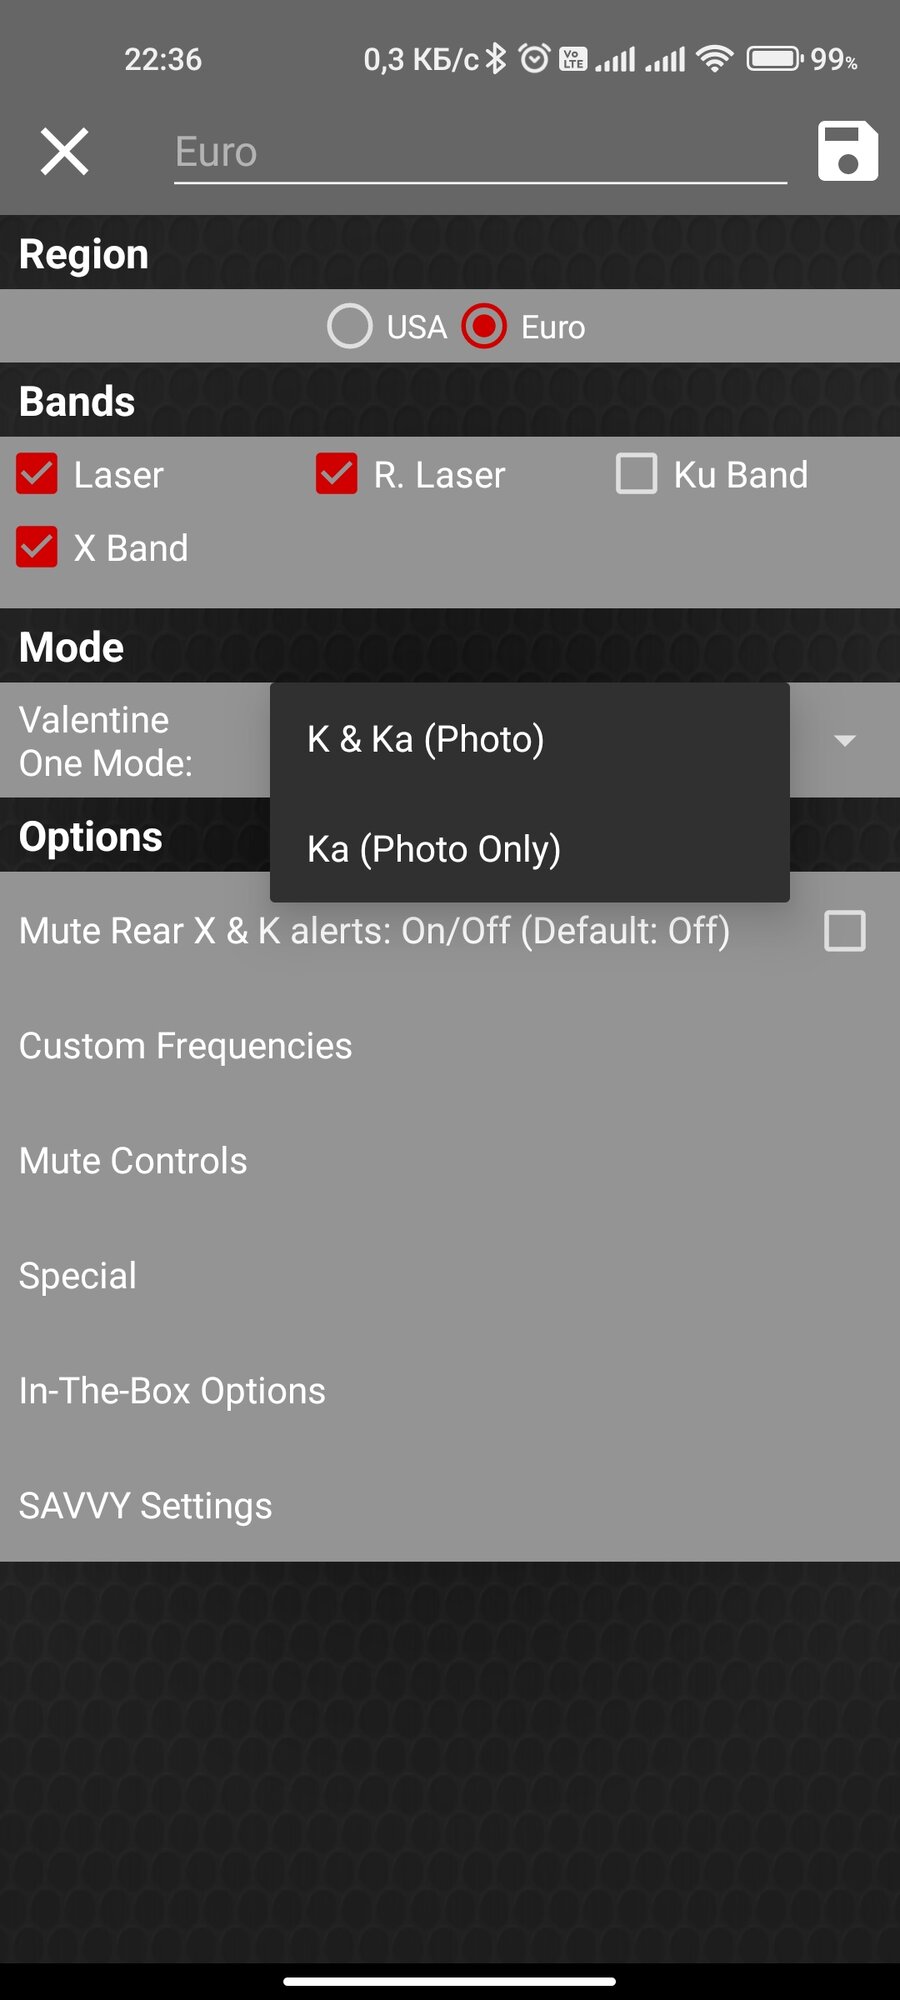Image resolution: width=900 pixels, height=2000 pixels.
Task: Select the Euro region radio button
Action: 485,327
